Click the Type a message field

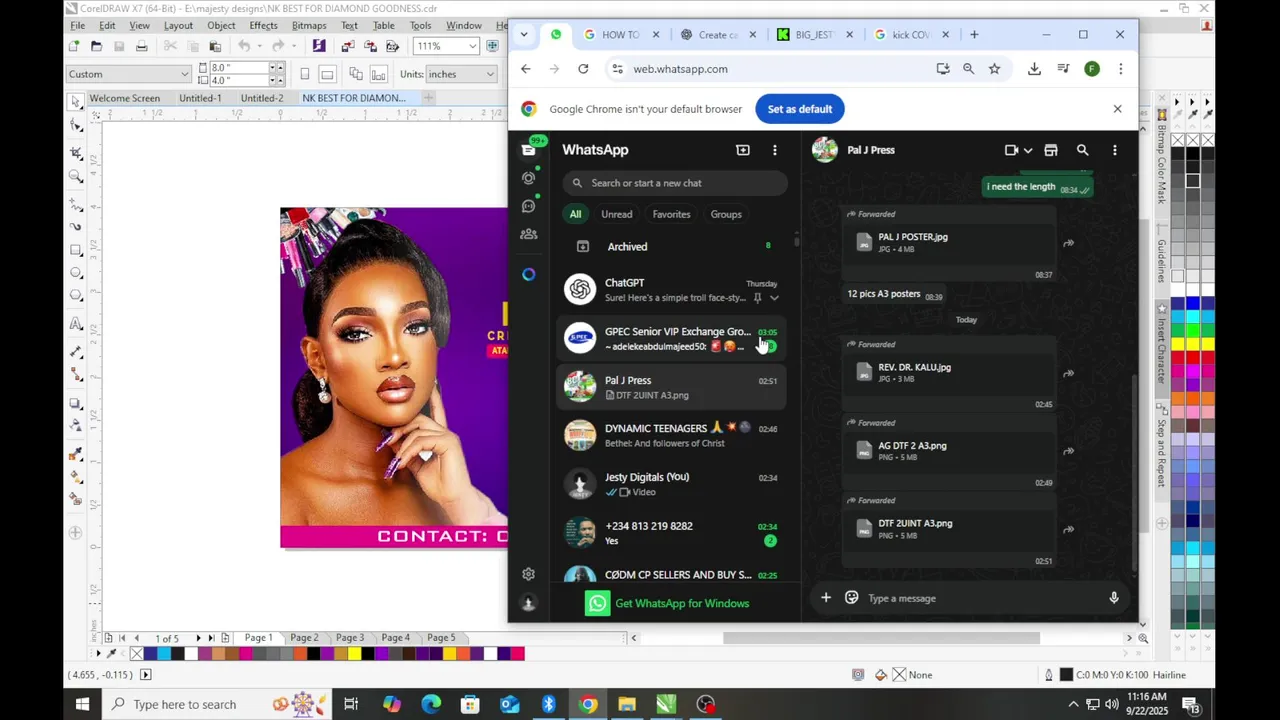click(x=980, y=598)
